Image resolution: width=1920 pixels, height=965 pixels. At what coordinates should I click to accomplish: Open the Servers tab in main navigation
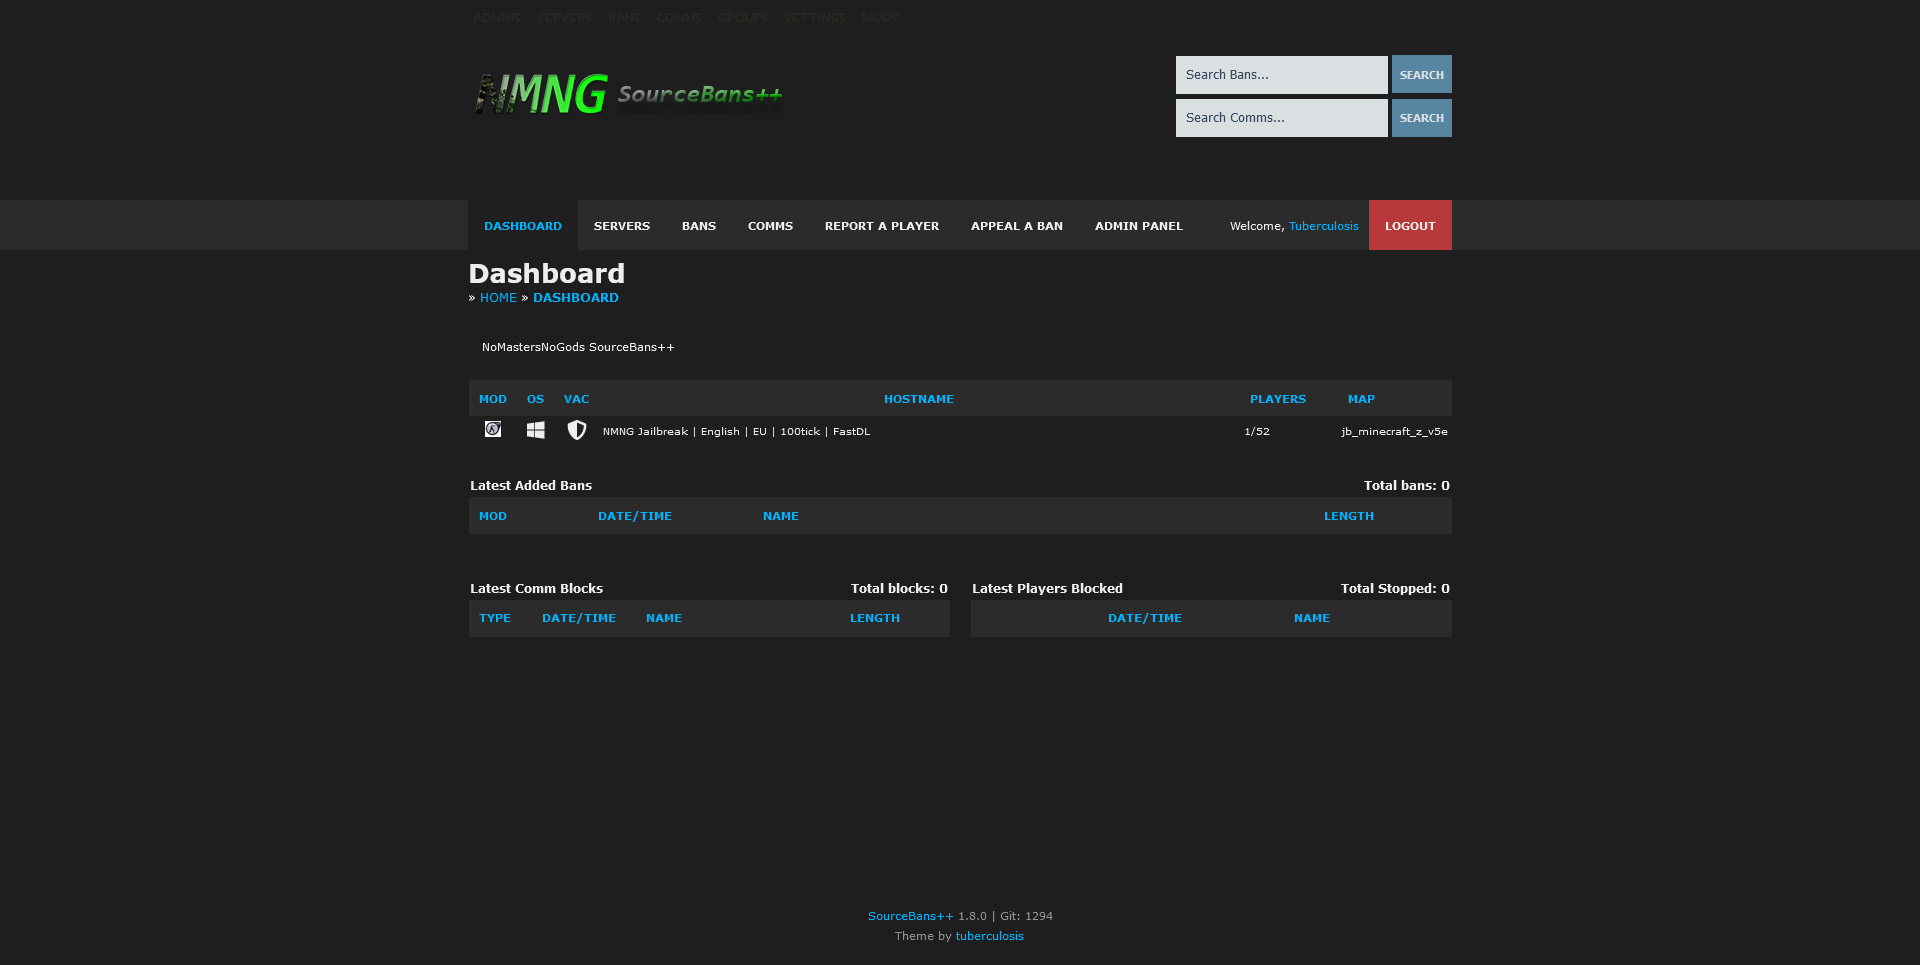(622, 225)
